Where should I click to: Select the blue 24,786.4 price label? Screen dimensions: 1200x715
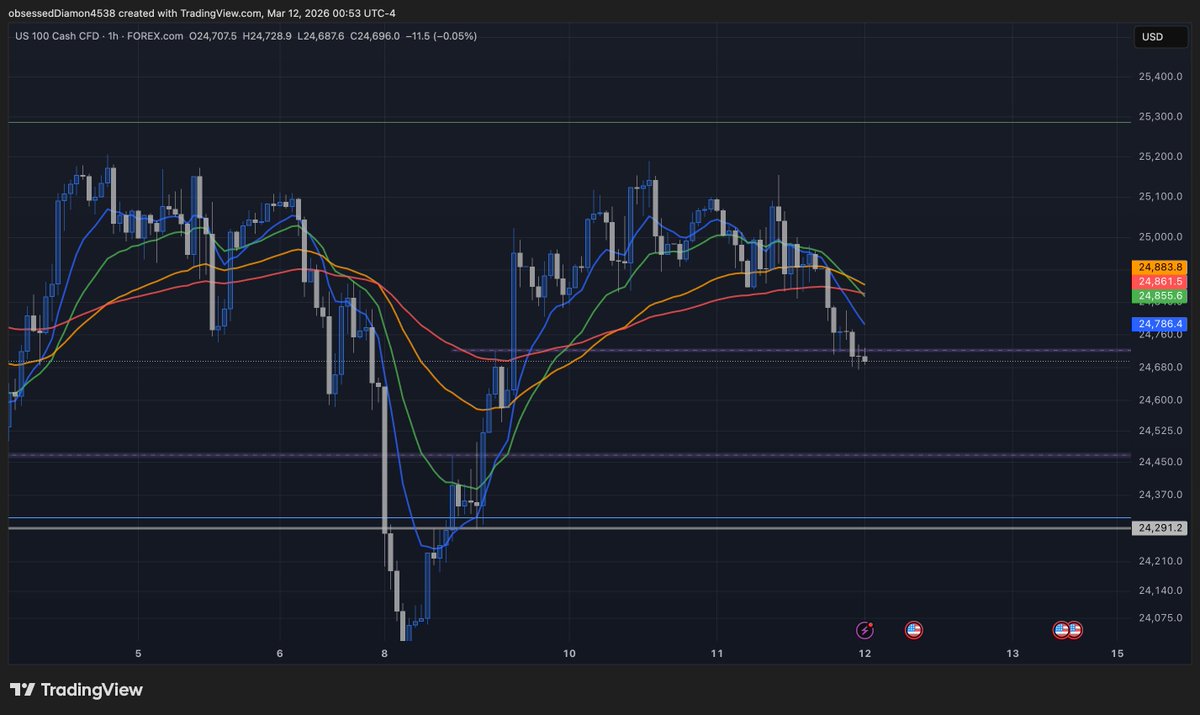tap(1160, 324)
